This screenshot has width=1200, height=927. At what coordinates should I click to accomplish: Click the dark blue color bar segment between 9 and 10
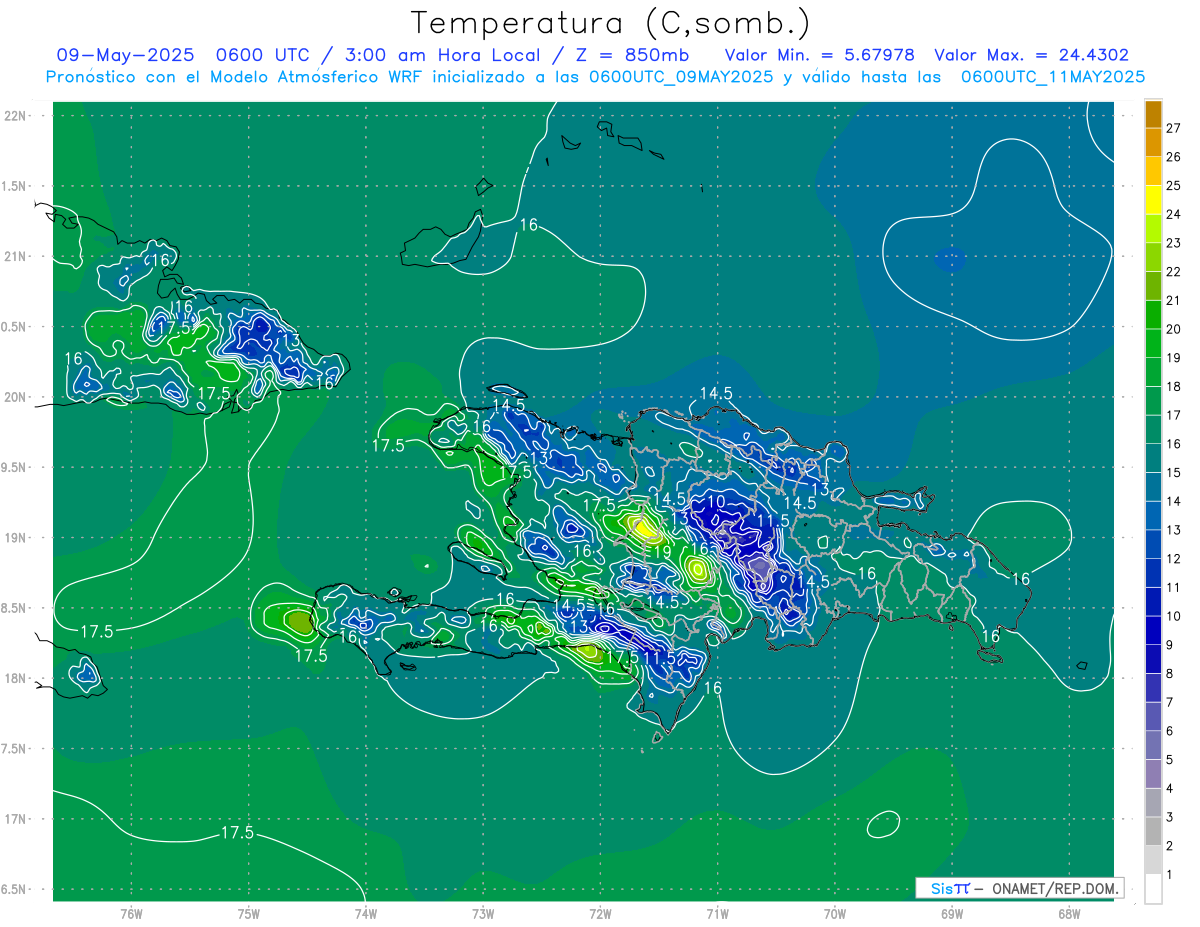[1153, 631]
